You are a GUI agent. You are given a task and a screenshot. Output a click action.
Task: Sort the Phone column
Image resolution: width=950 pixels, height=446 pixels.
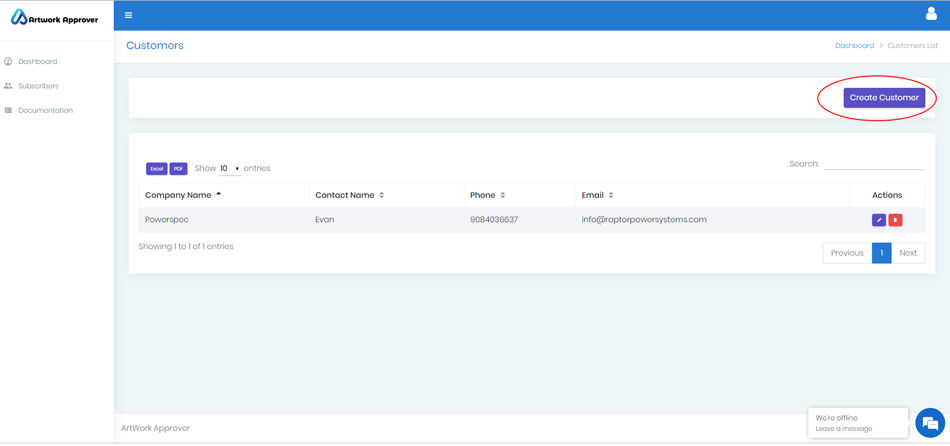[x=503, y=195]
